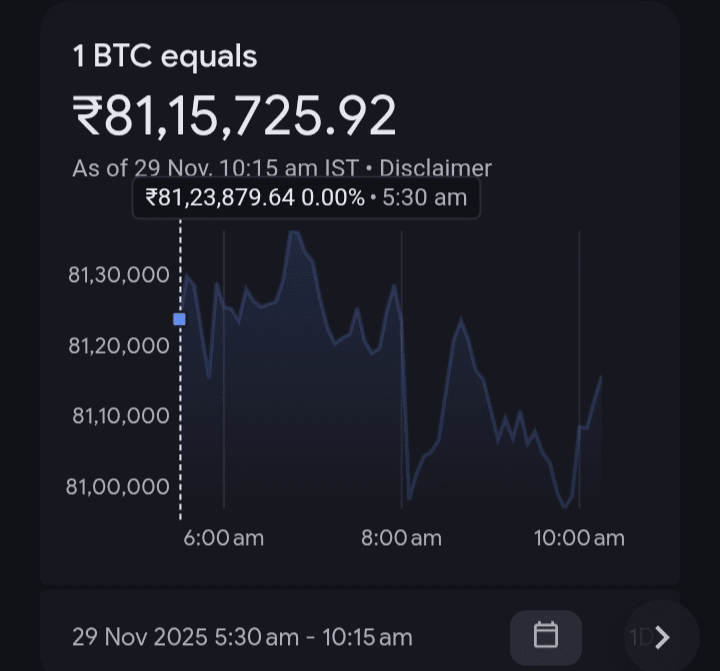Click the 1 BTC equals heading
This screenshot has width=720, height=671.
(165, 56)
